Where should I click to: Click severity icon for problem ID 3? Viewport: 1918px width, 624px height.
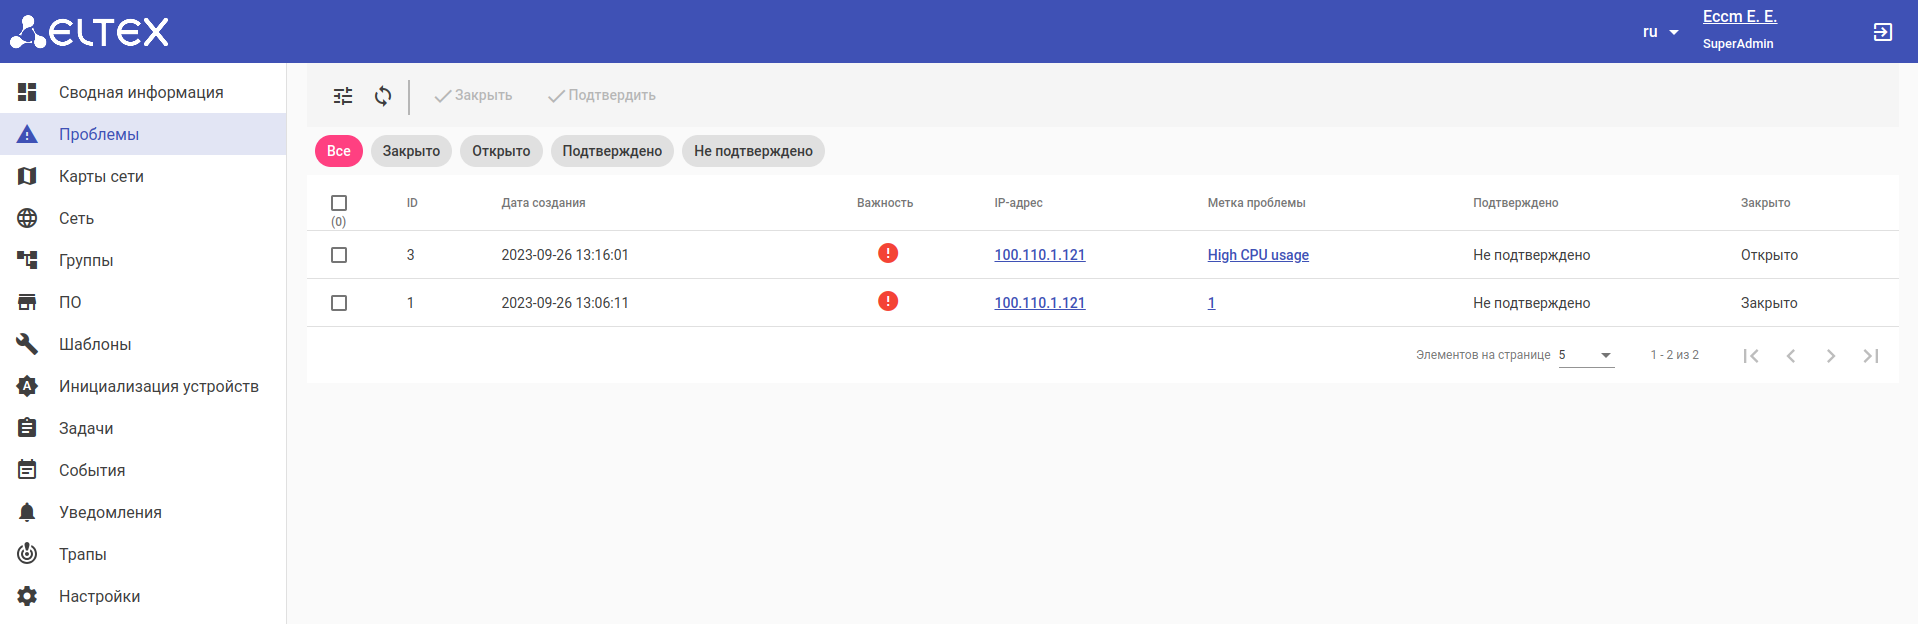click(887, 254)
